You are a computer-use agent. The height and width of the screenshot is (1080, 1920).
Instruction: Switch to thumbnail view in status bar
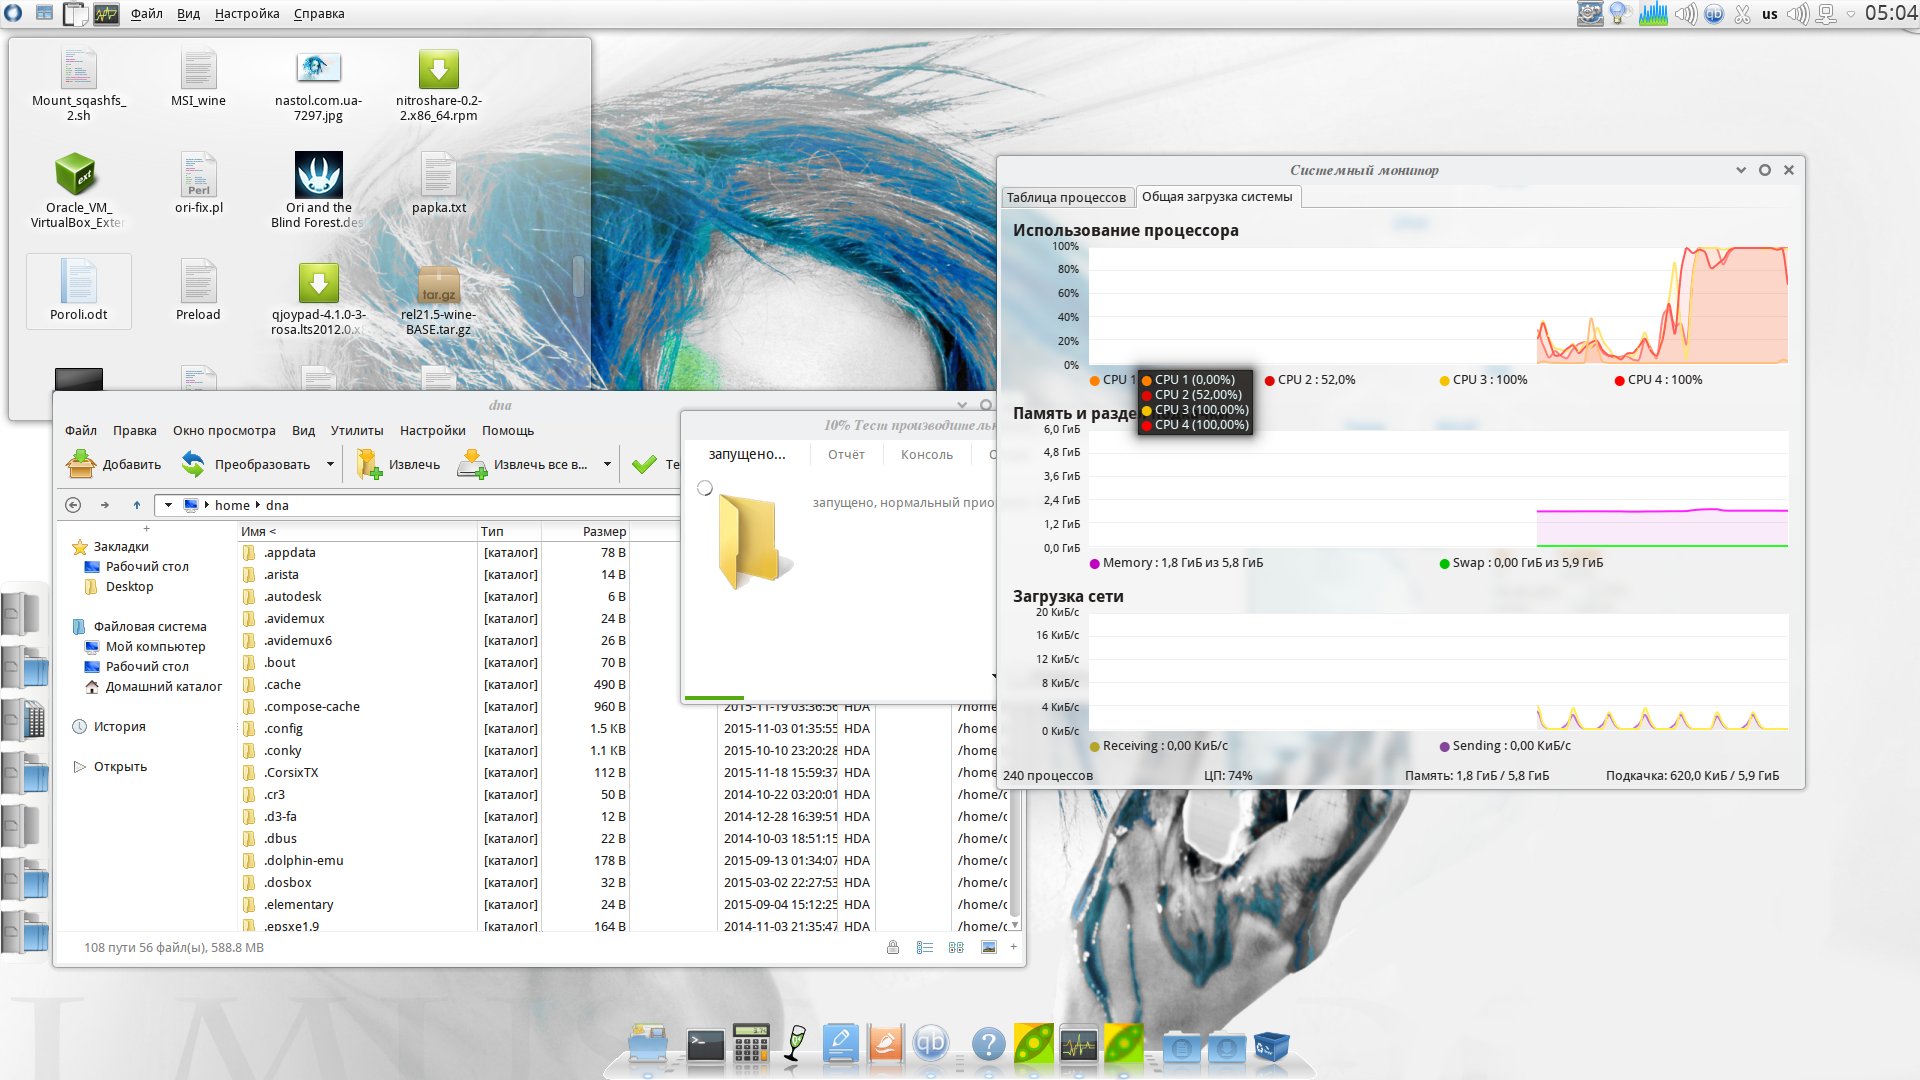point(988,947)
